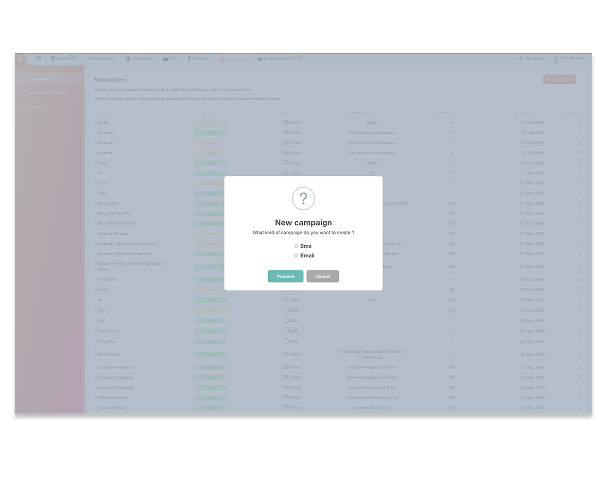This screenshot has width=614, height=480.
Task: Open the Products menu item
Action: pos(199,58)
